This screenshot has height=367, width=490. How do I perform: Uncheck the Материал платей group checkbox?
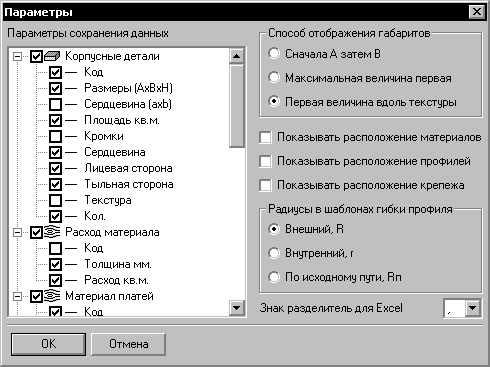click(x=36, y=296)
